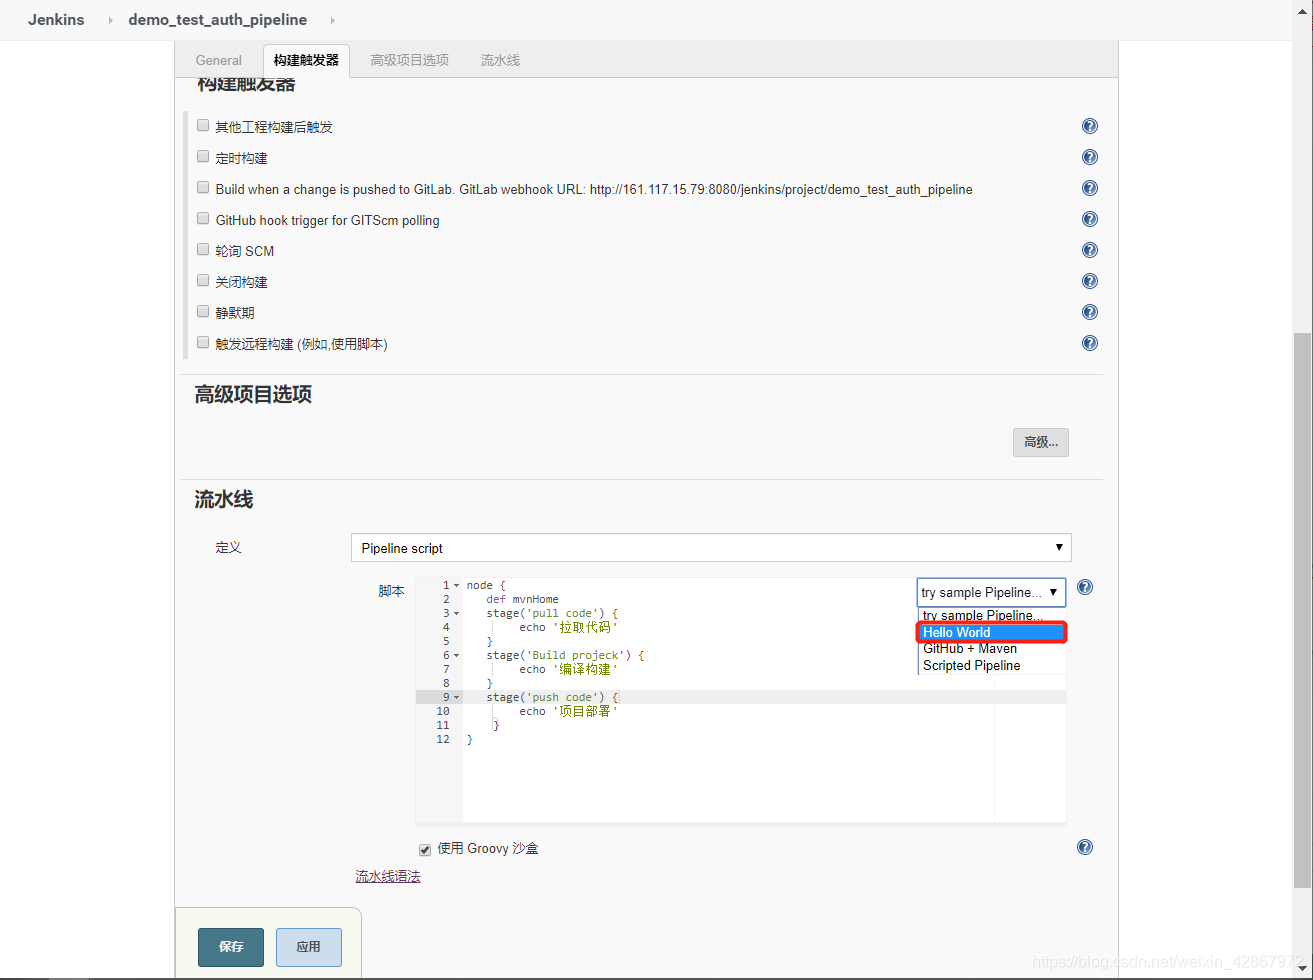Collapse code fold at line 6
Viewport: 1313px width, 980px height.
click(x=457, y=655)
